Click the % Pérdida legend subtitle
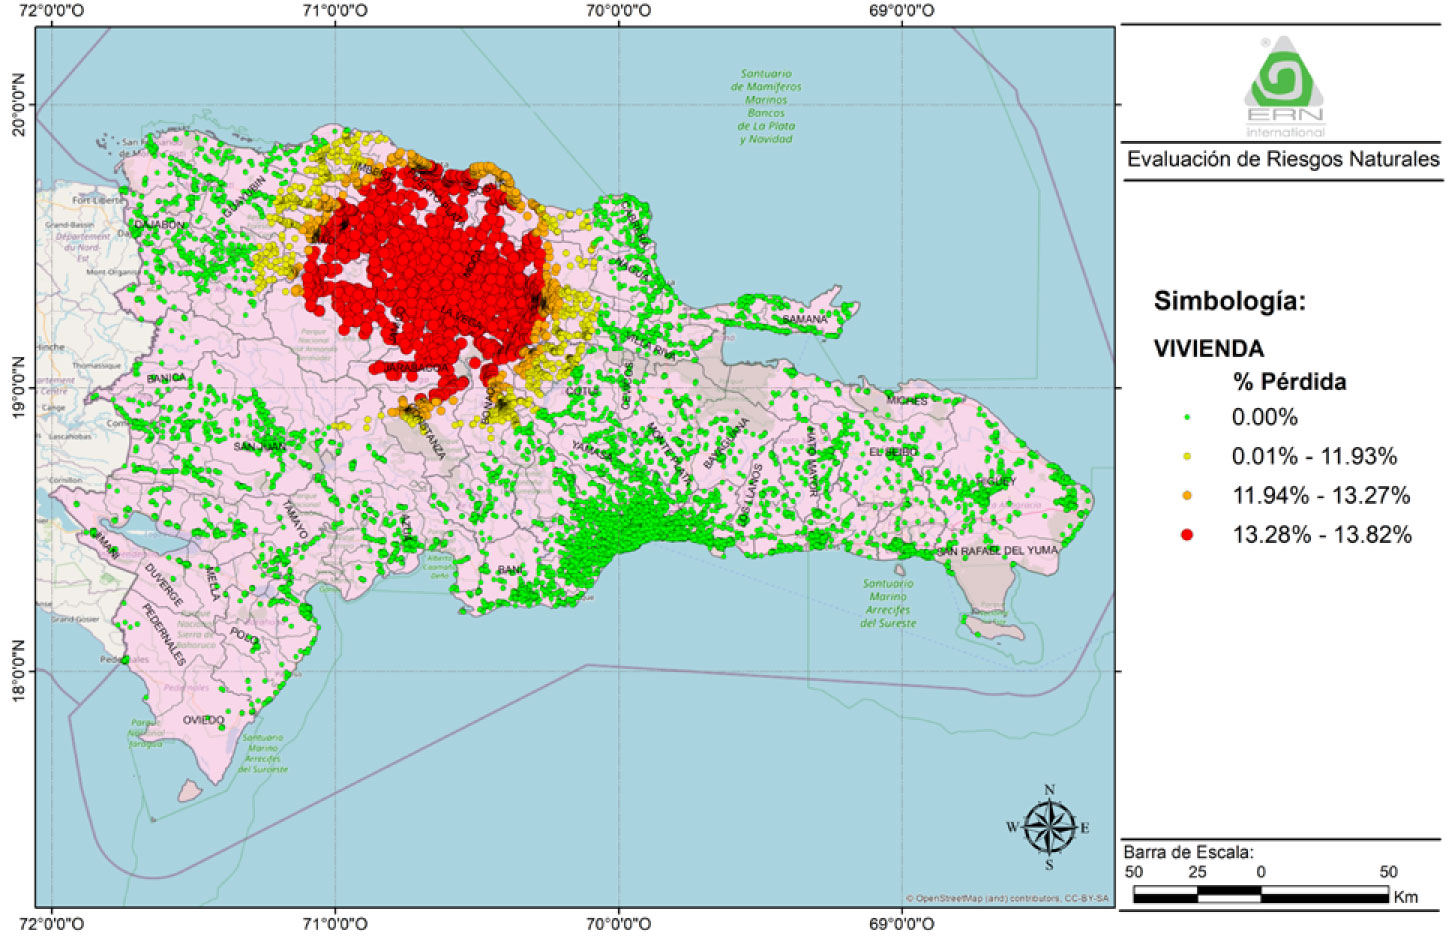The width and height of the screenshot is (1449, 938). pos(1289,382)
